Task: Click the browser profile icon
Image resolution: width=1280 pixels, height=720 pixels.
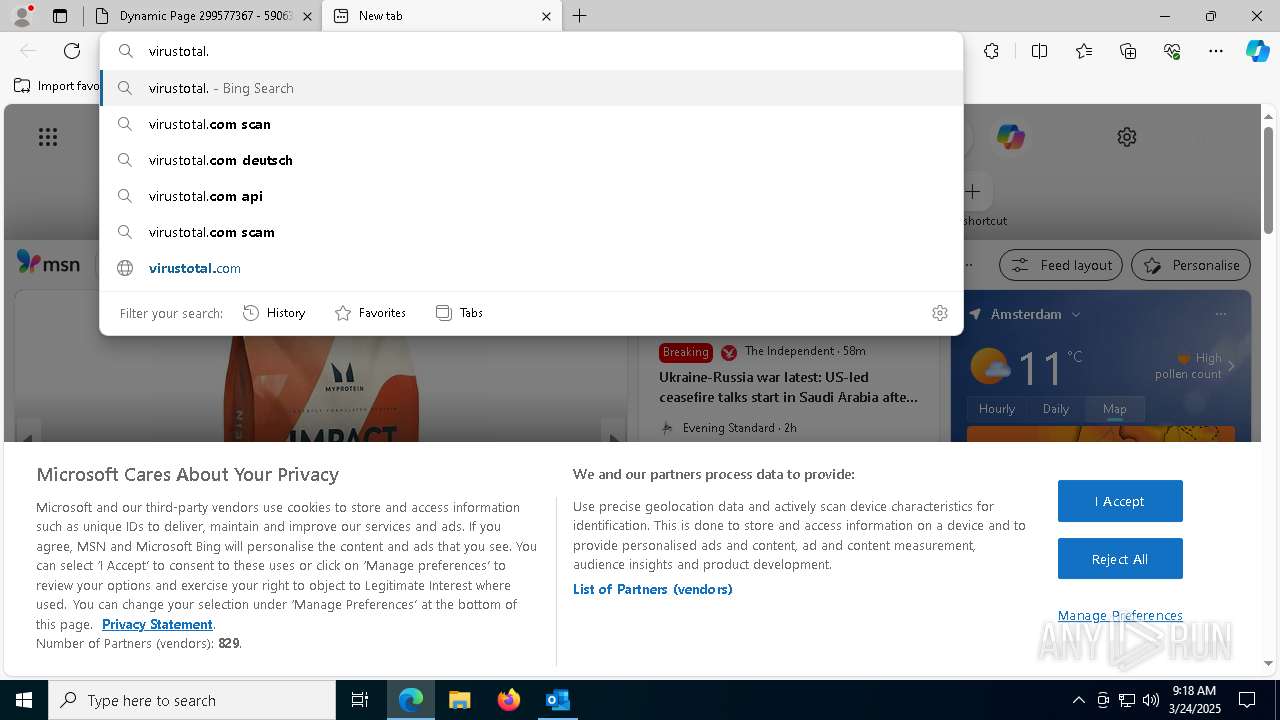Action: tap(22, 16)
